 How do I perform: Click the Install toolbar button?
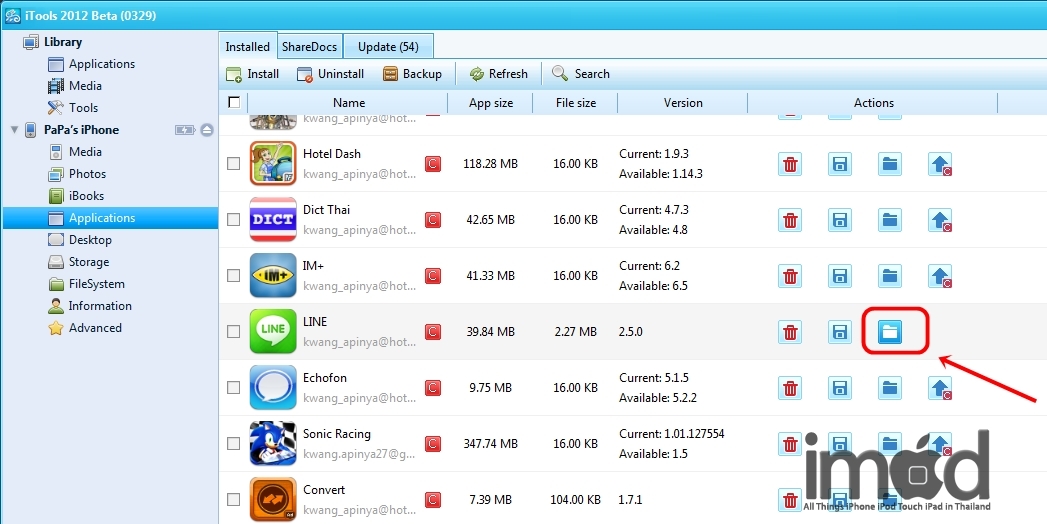pyautogui.click(x=253, y=74)
